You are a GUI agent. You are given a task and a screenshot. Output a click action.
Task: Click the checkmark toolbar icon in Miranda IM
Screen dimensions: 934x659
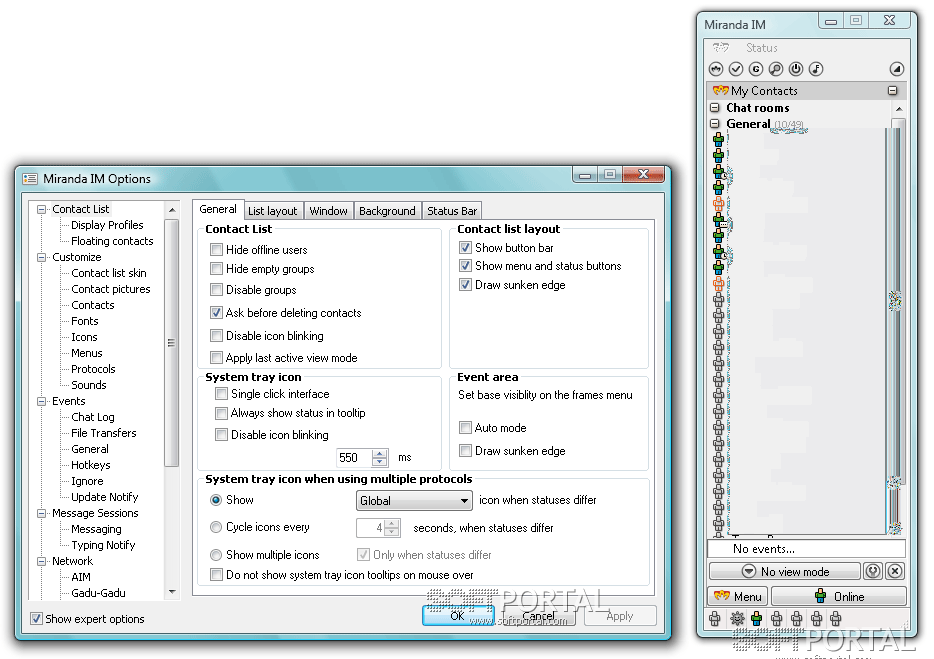tap(736, 69)
